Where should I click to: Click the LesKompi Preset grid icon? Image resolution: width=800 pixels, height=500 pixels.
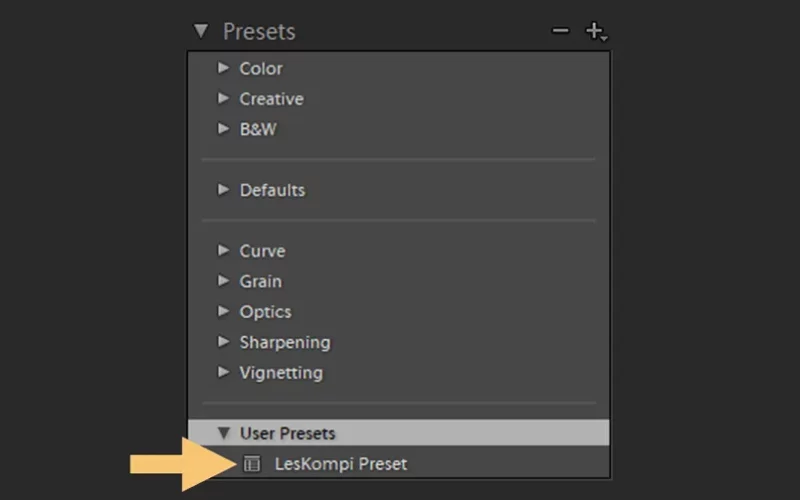pyautogui.click(x=252, y=464)
